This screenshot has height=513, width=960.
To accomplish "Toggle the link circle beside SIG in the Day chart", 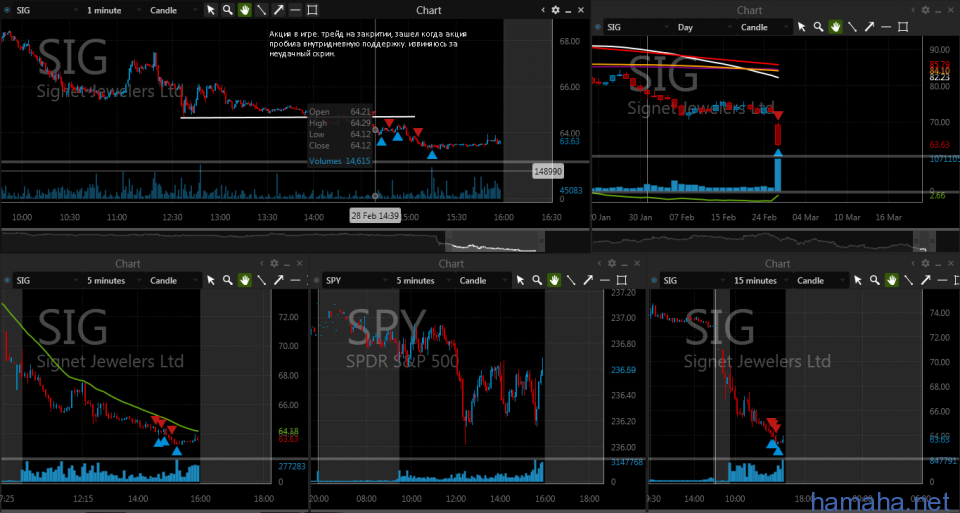I will pos(598,27).
